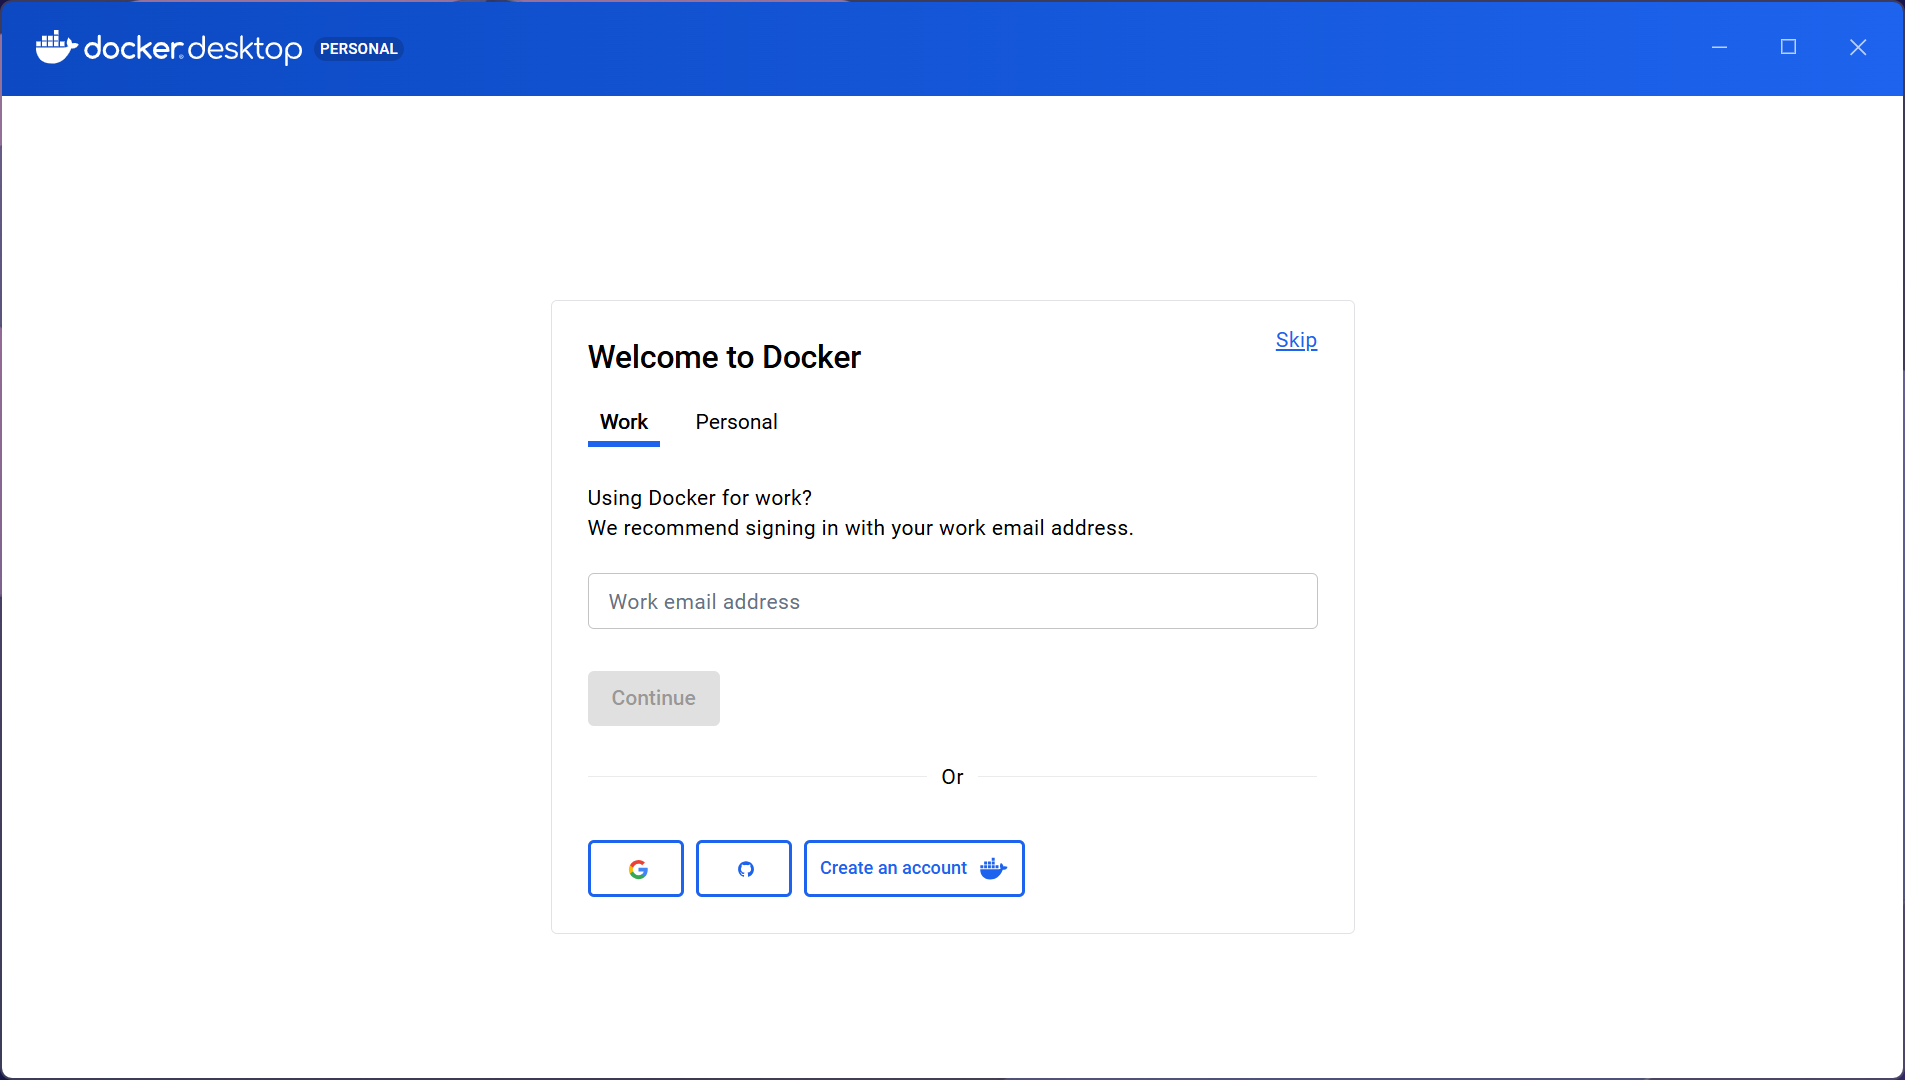Viewport: 1905px width, 1080px height.
Task: Click the Welcome to Docker heading
Action: click(x=724, y=357)
